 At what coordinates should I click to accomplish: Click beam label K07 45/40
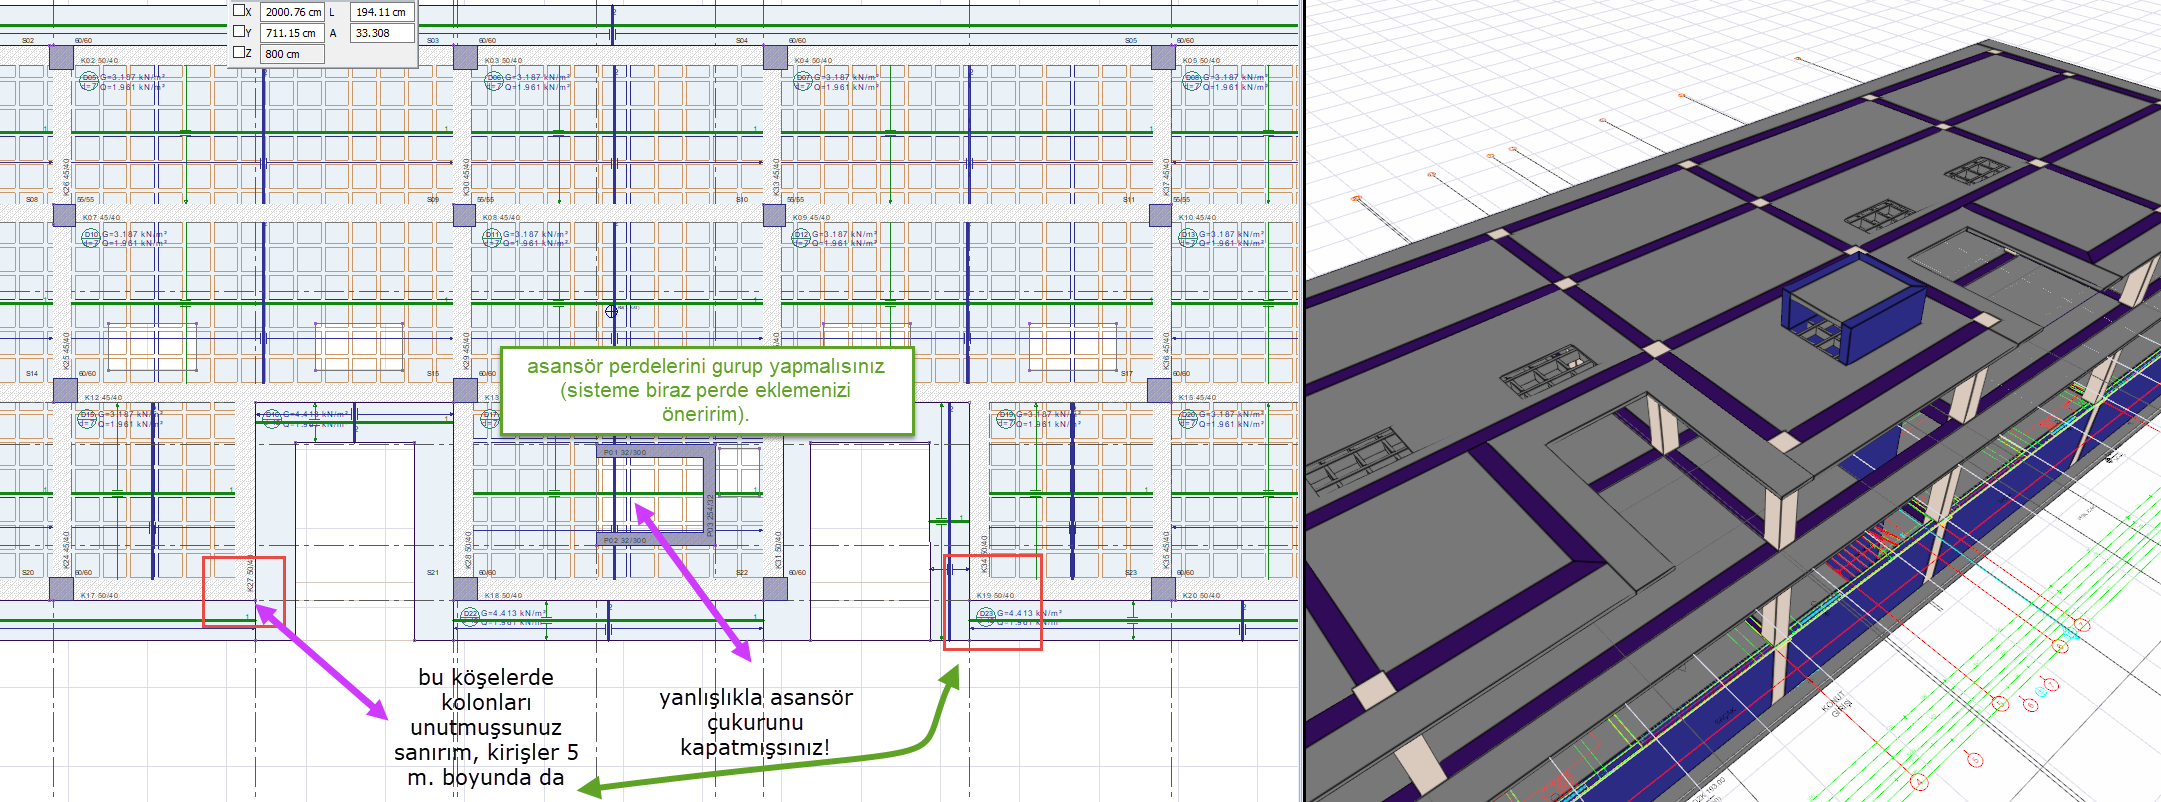point(101,217)
